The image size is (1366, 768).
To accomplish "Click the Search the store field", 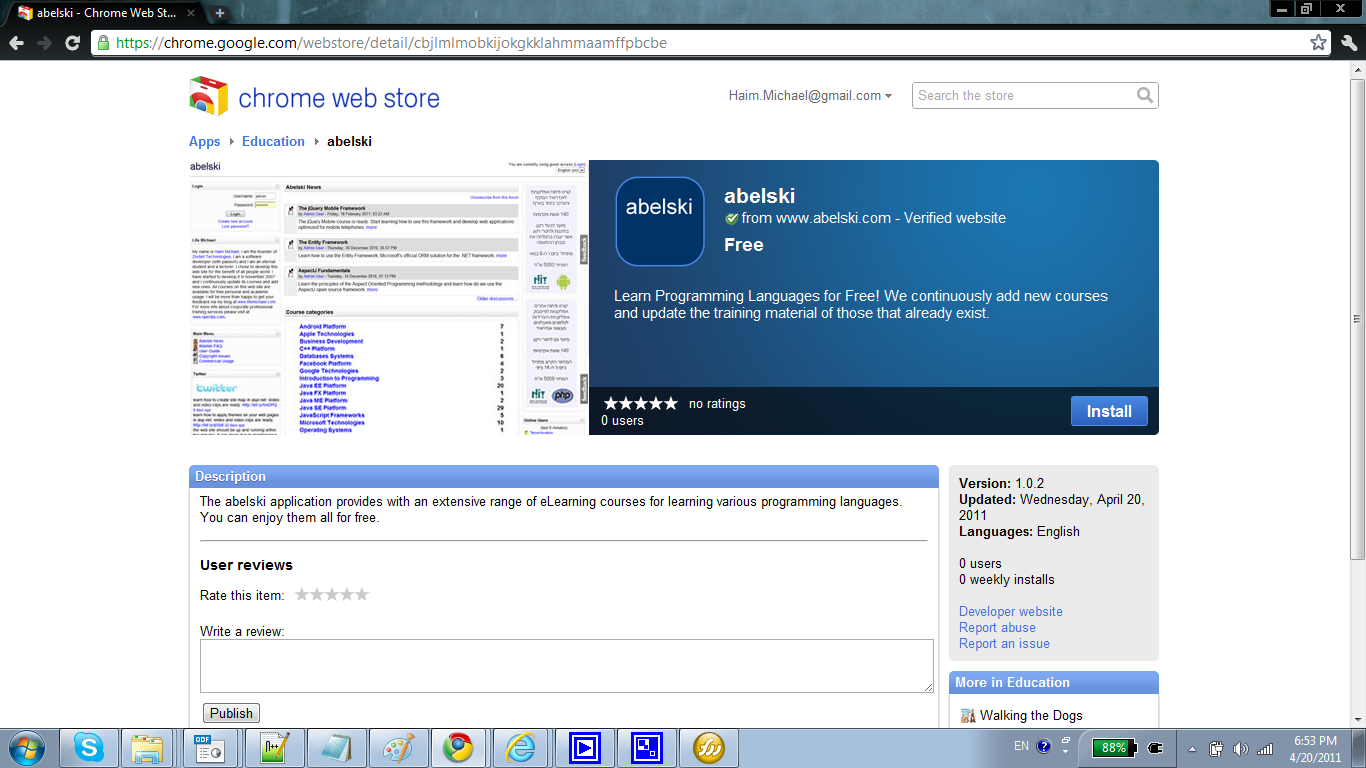I will pos(1025,95).
